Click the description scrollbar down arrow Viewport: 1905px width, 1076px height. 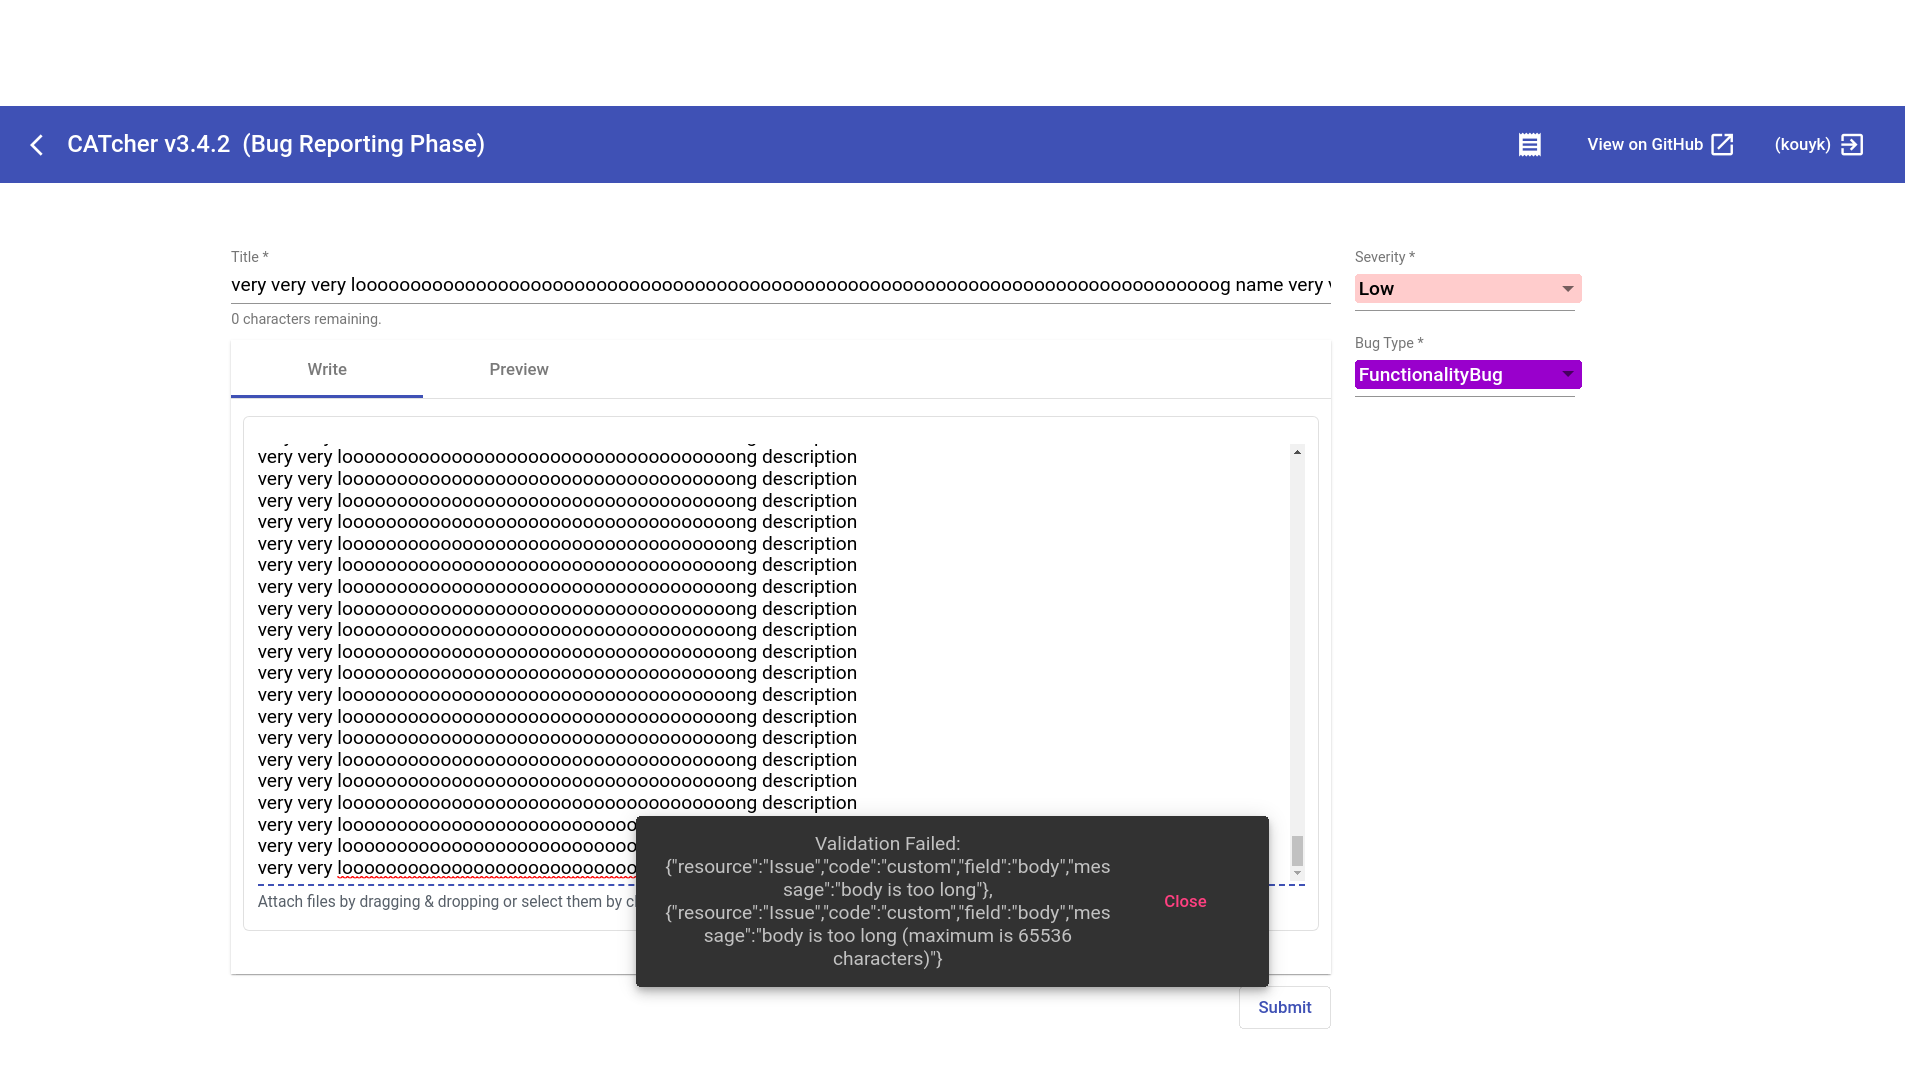(1297, 874)
